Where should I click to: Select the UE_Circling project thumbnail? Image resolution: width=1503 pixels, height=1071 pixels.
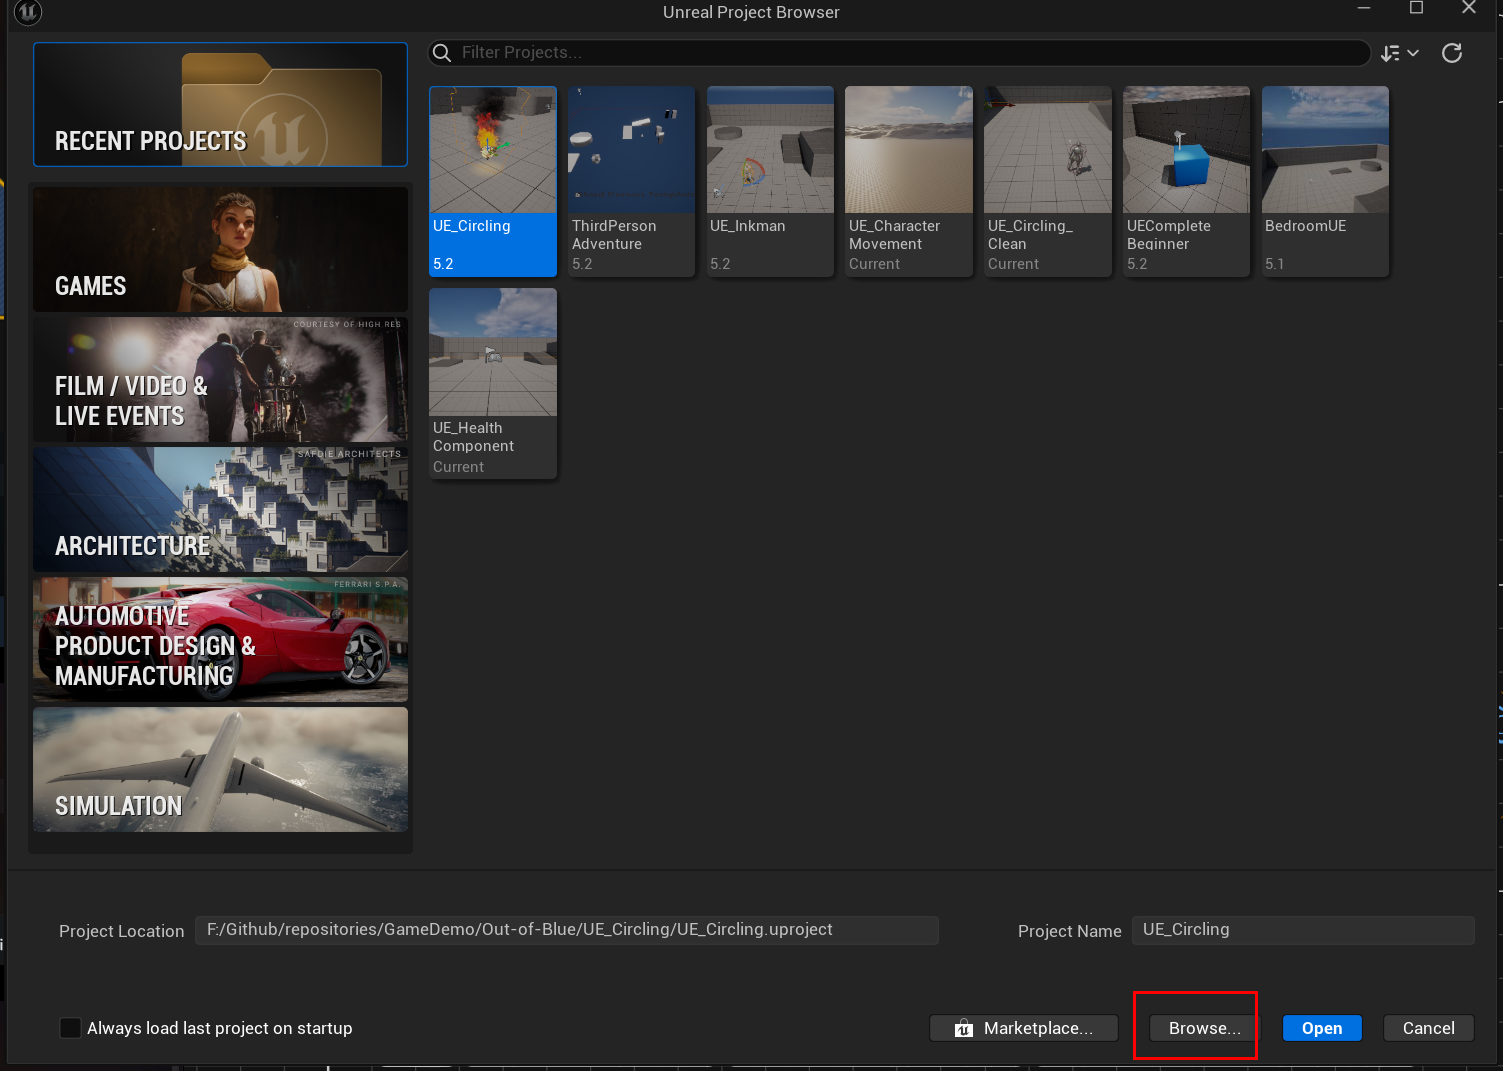coord(493,150)
